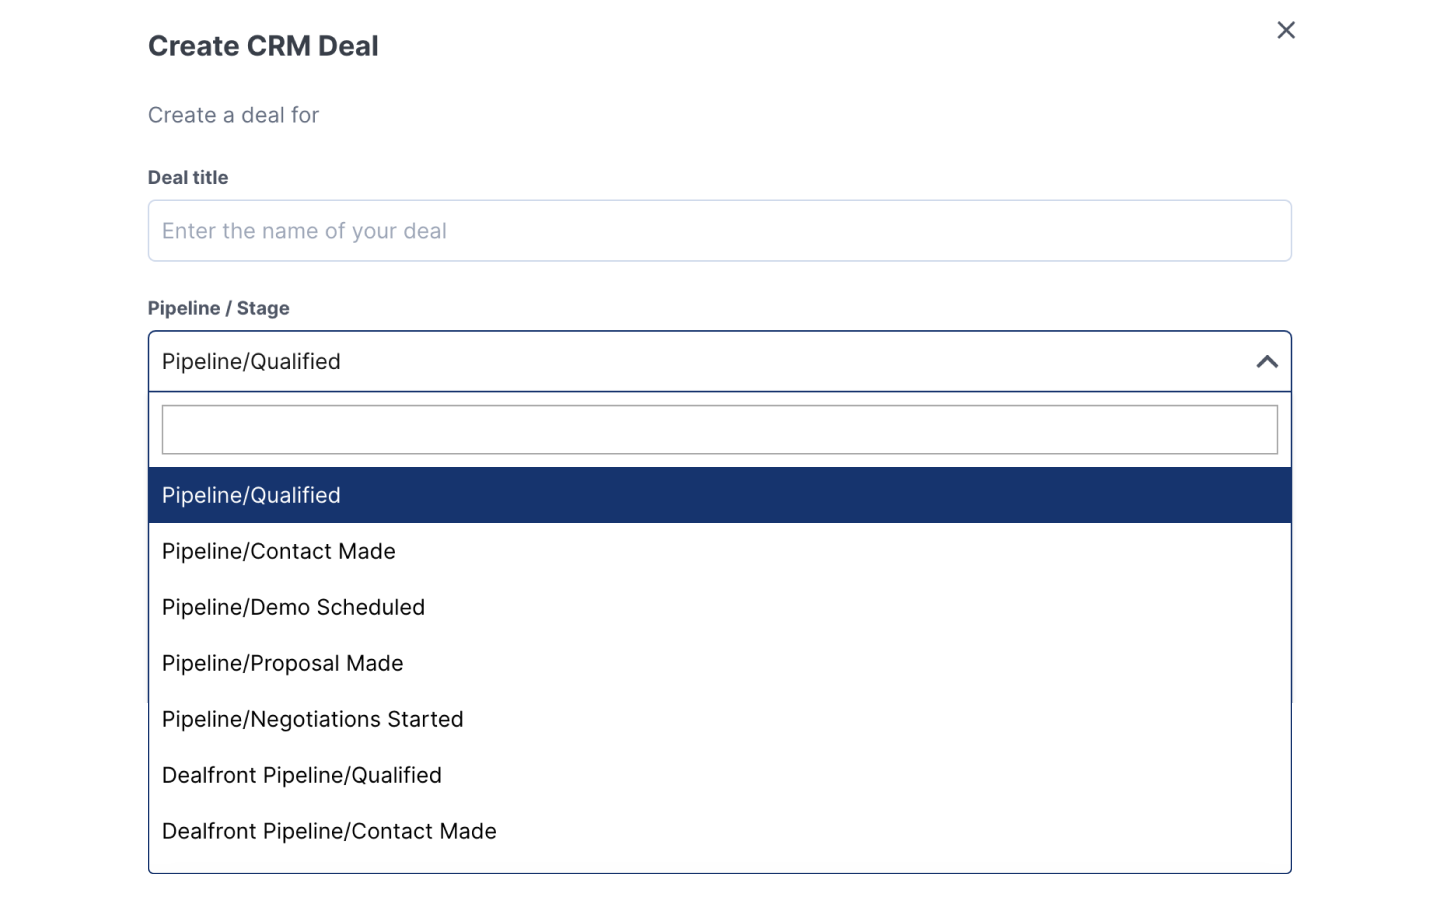Click the "Create a deal for" subtitle text
Viewport: 1440px width, 900px height.
pos(233,115)
